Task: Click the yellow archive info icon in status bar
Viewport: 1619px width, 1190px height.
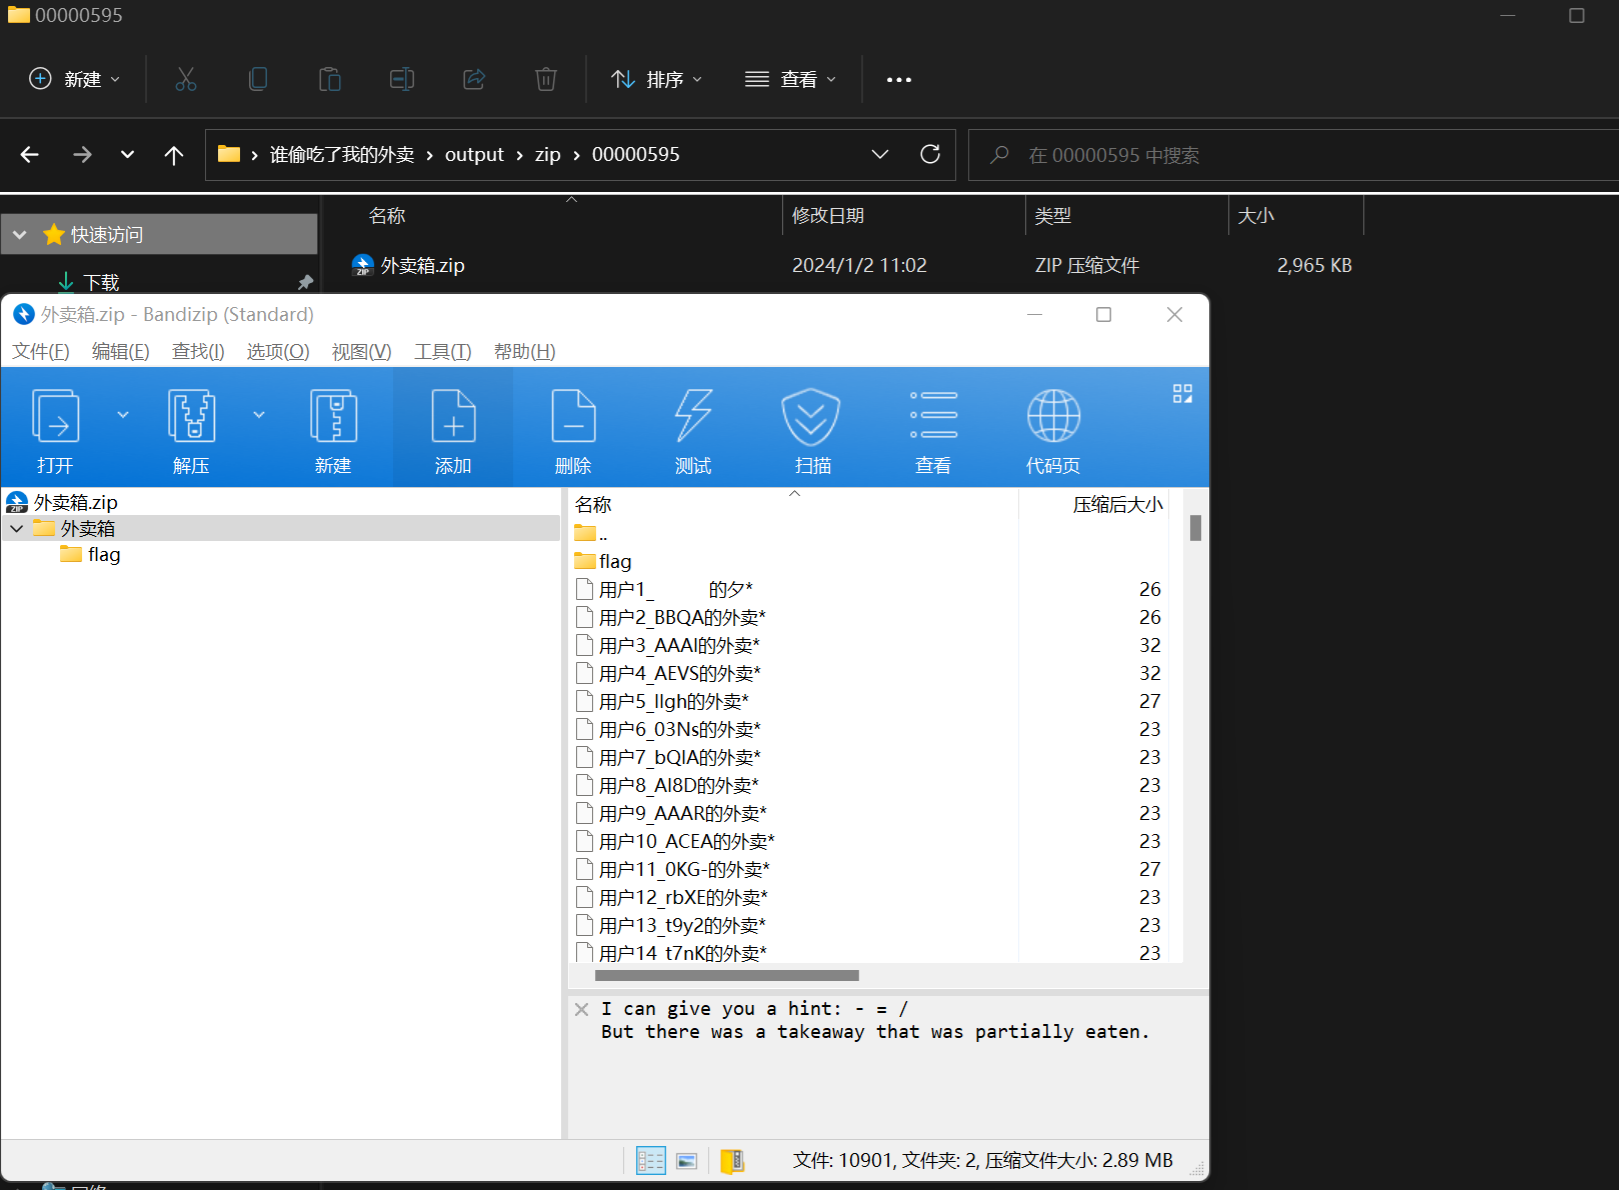Action: pyautogui.click(x=732, y=1161)
